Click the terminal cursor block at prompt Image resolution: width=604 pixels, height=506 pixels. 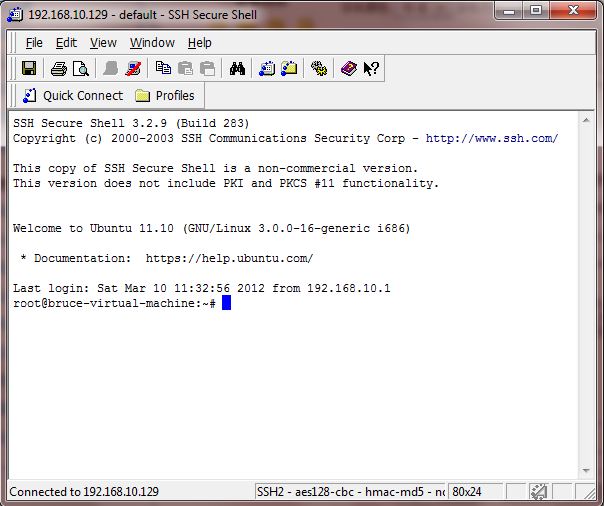(226, 303)
